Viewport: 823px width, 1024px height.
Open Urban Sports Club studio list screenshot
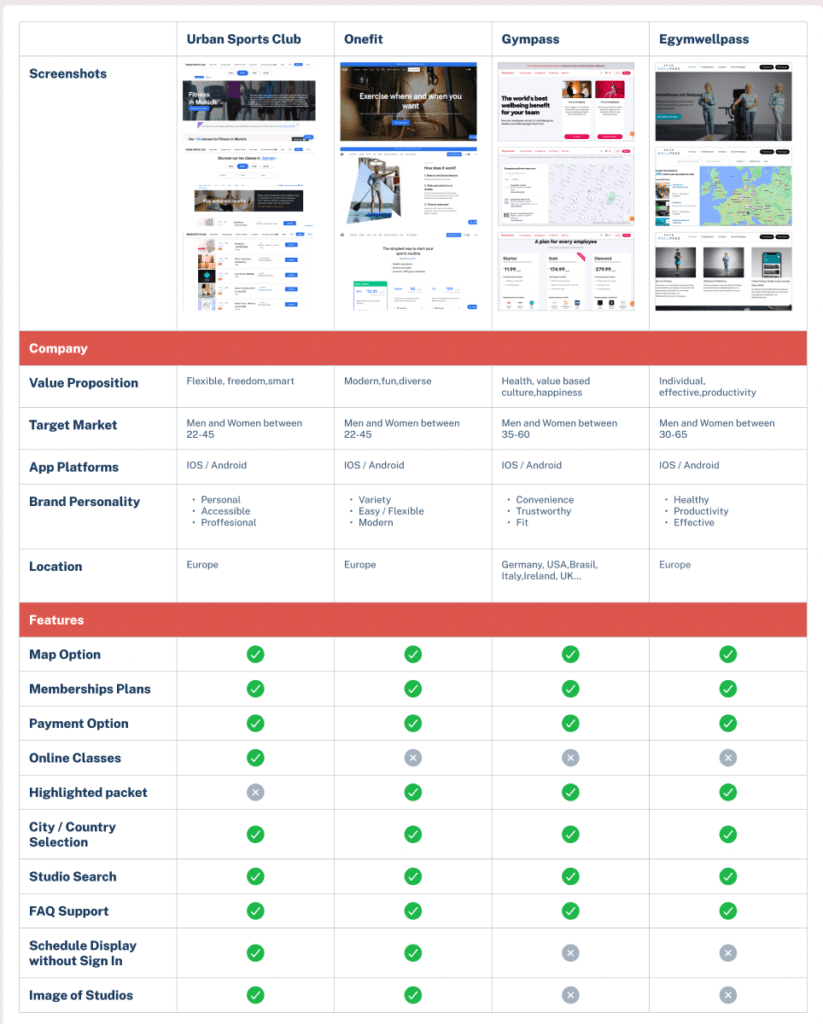pyautogui.click(x=249, y=271)
